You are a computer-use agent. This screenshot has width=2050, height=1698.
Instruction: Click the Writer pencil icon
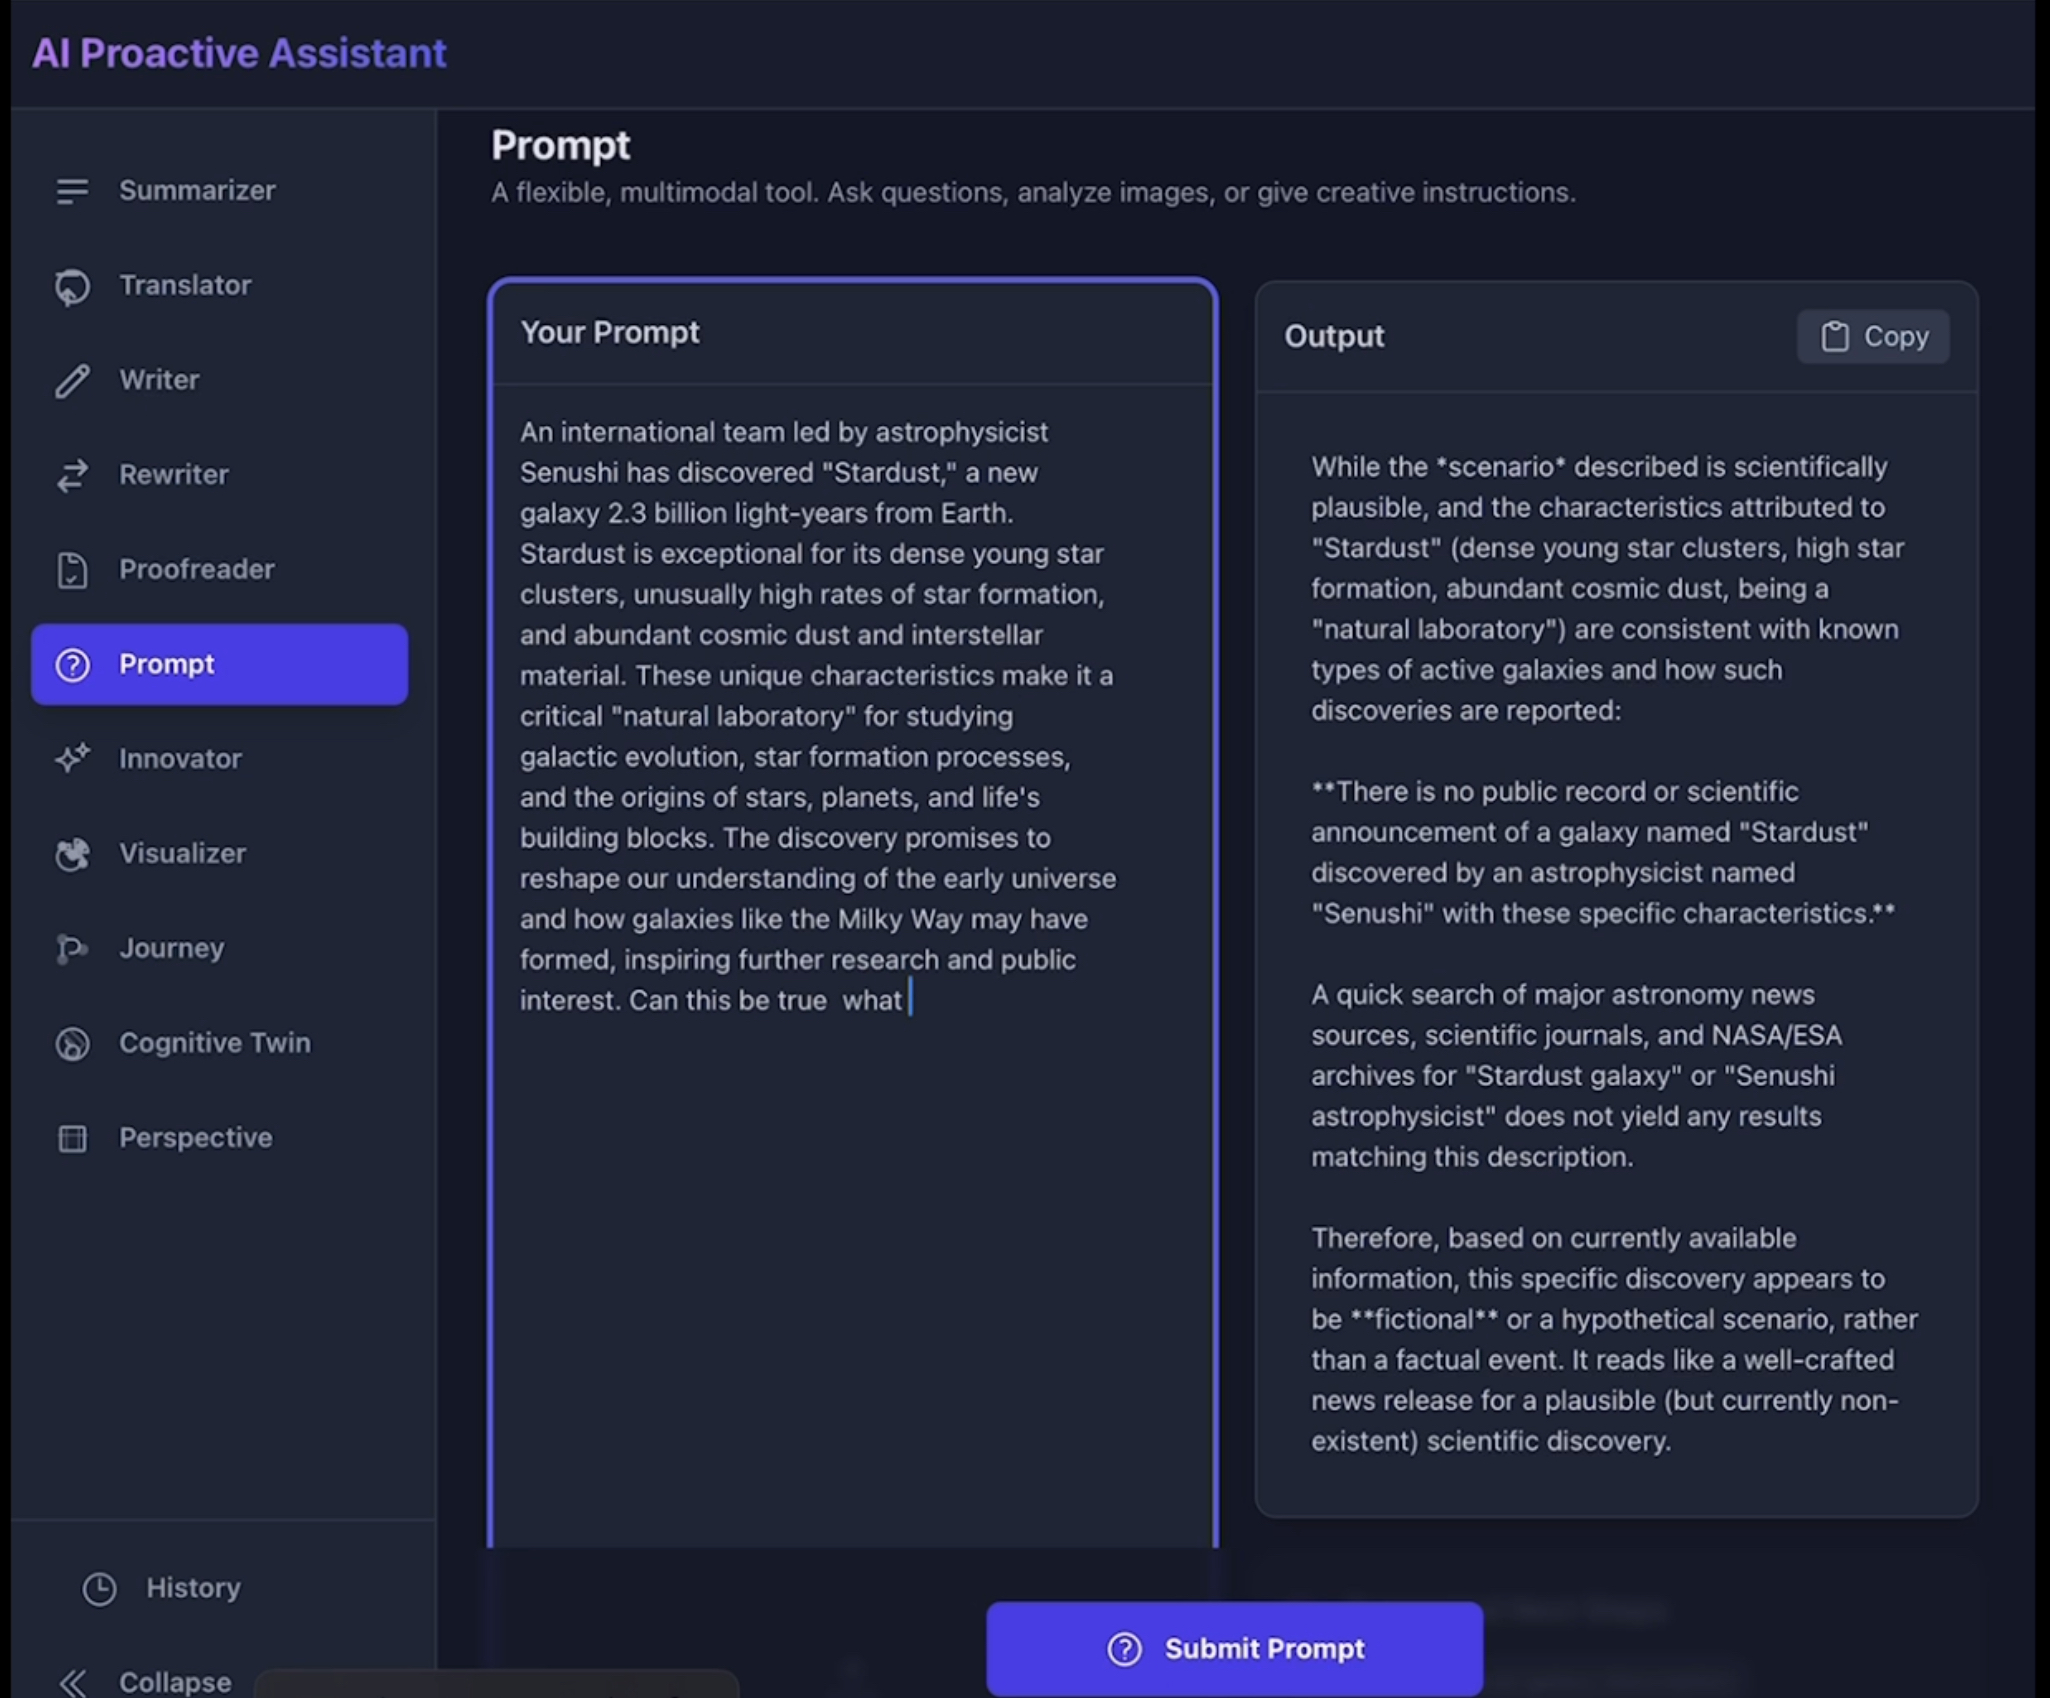(x=72, y=380)
